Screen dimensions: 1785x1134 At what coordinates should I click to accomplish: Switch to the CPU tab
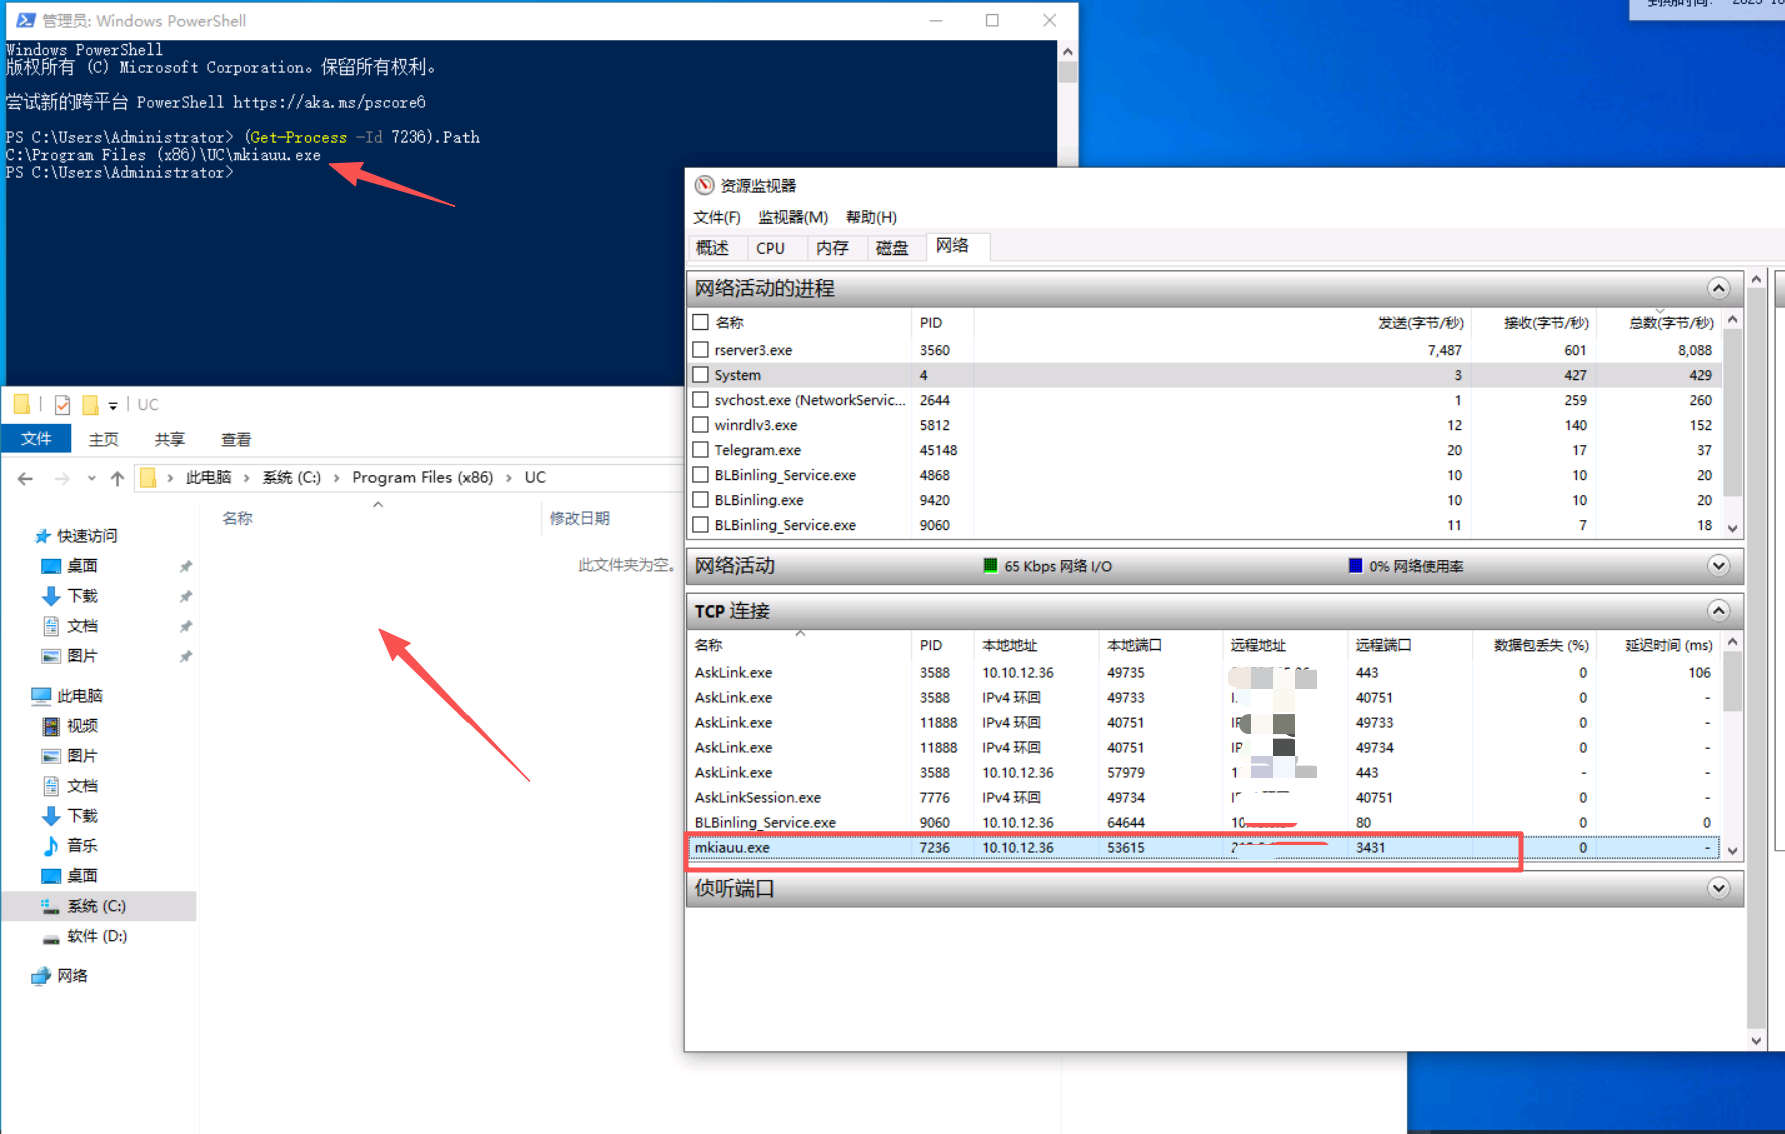(x=770, y=248)
